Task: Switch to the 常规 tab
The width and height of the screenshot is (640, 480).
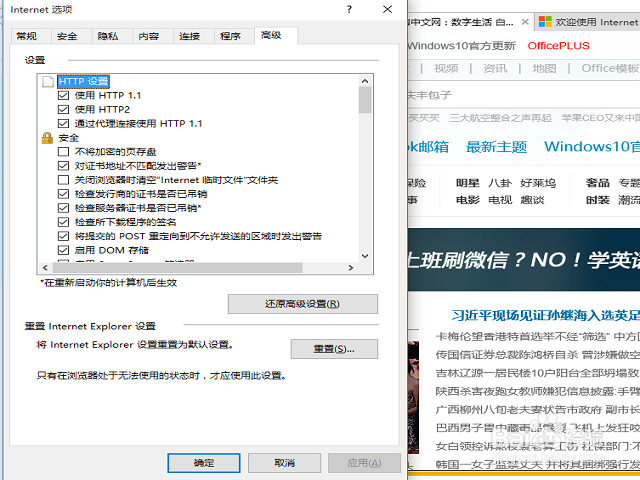Action: (x=27, y=36)
